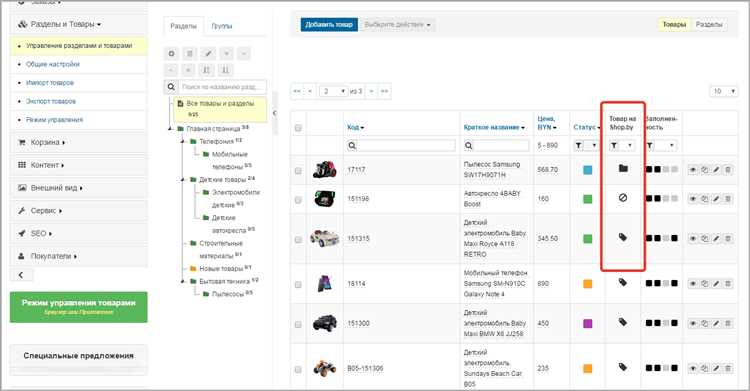Edit product 17117 with pencil icon
The height and width of the screenshot is (391, 750).
pos(716,170)
